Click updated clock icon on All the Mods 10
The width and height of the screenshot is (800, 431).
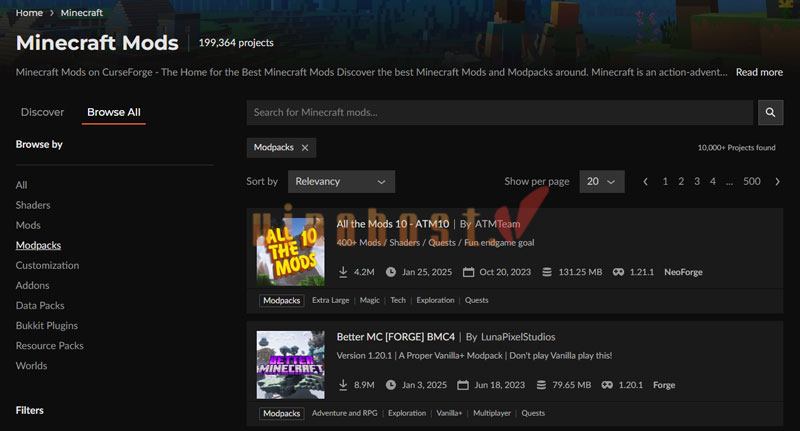[x=391, y=272]
